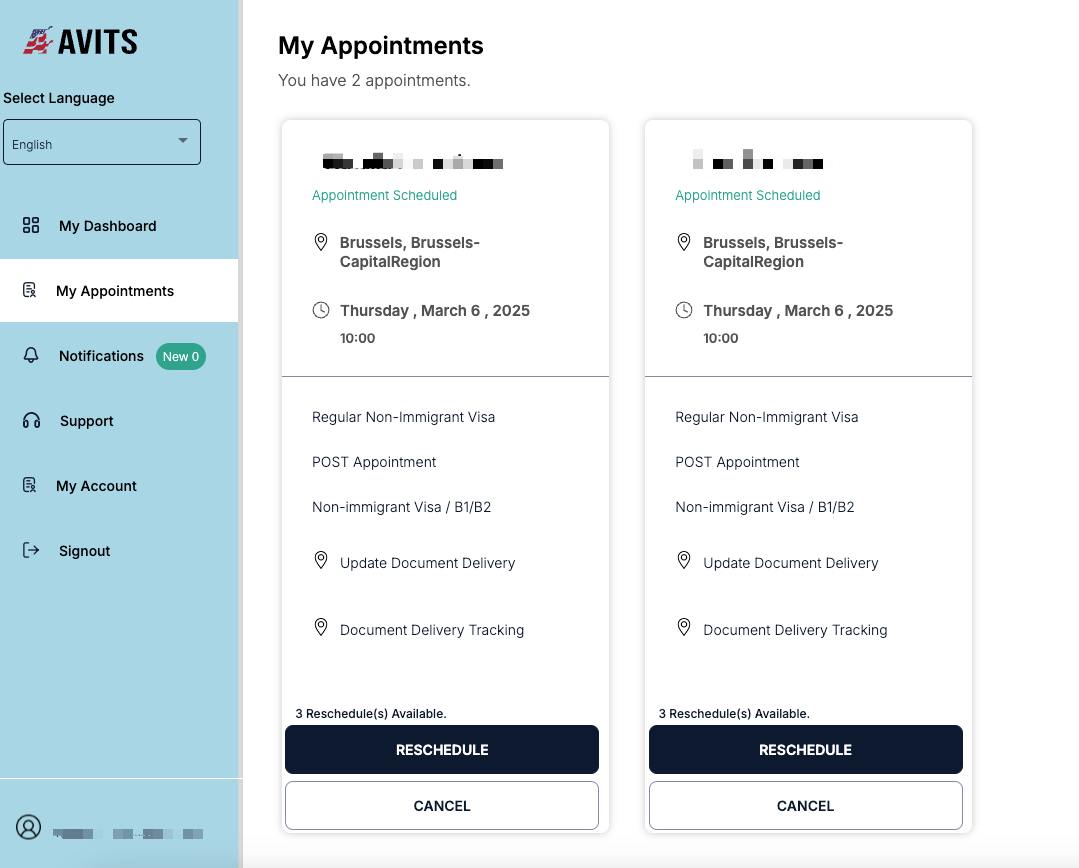This screenshot has width=1079, height=868.
Task: Open My Appointments menu item
Action: 115,291
